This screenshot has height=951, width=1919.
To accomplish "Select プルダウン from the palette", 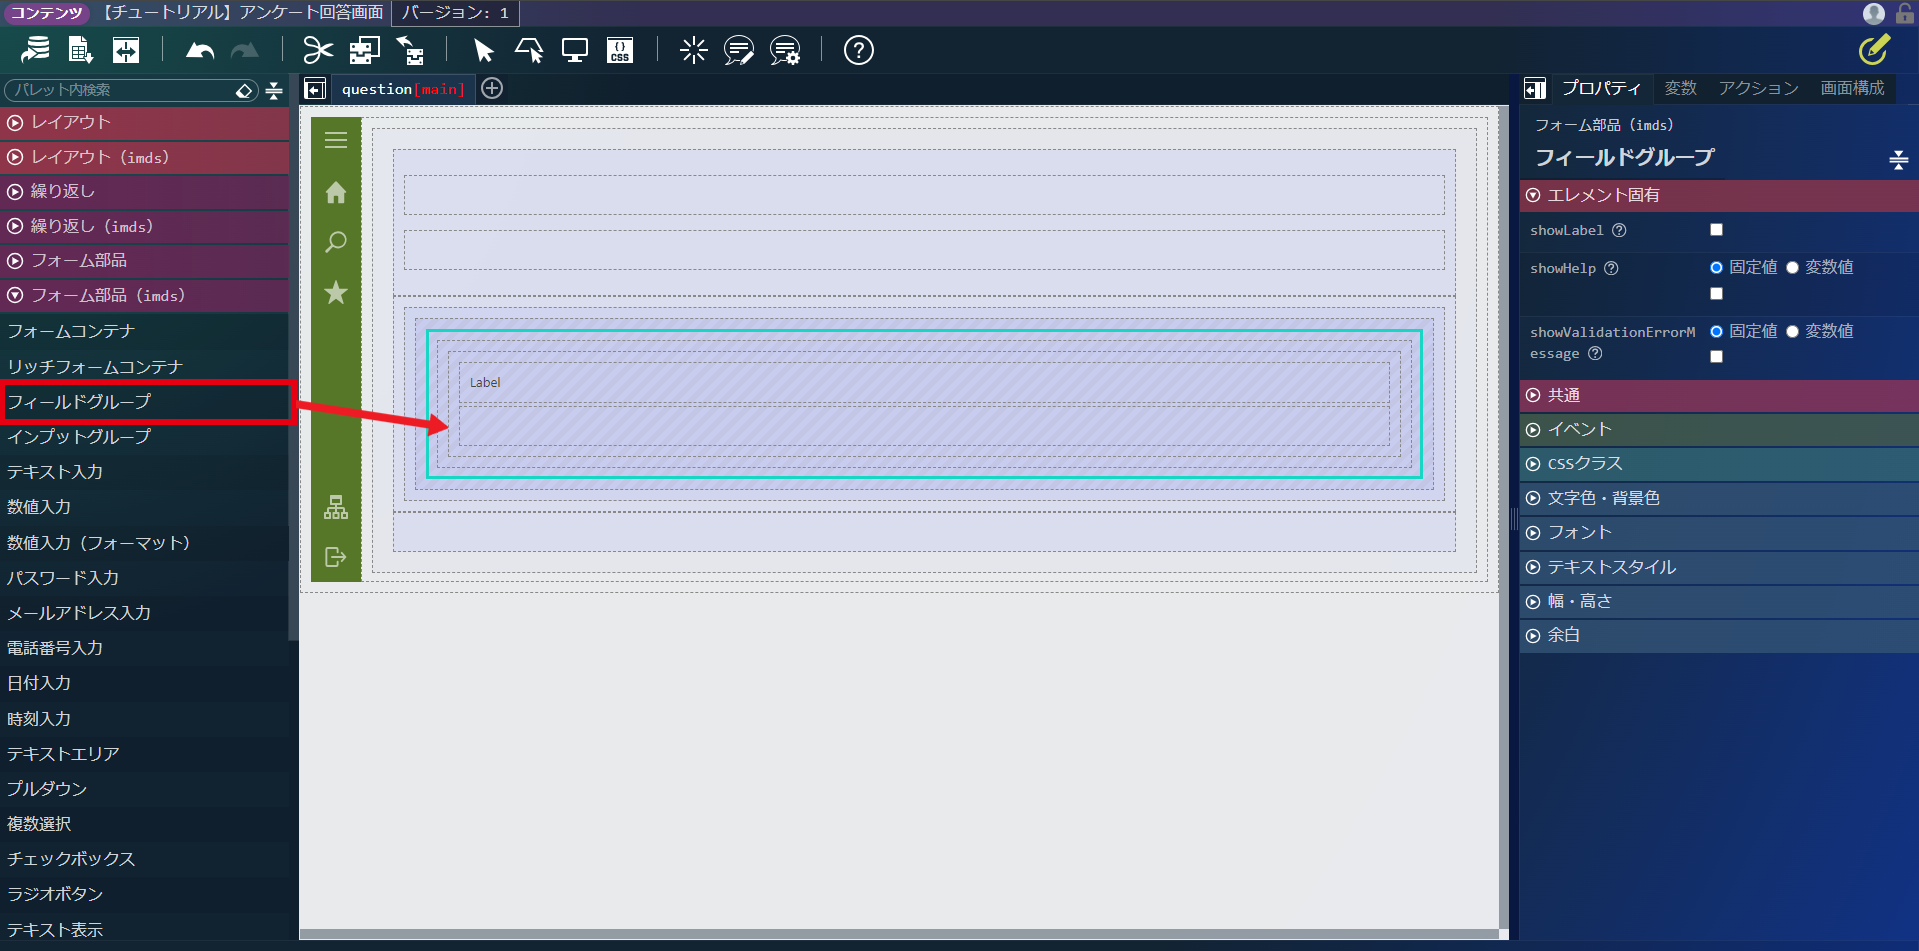I will (145, 789).
